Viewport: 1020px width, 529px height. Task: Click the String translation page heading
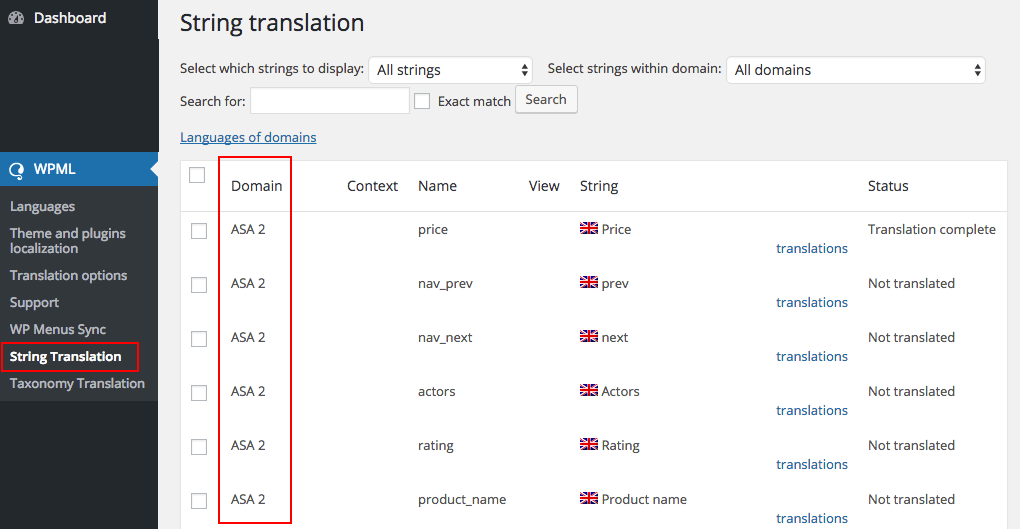pyautogui.click(x=272, y=23)
